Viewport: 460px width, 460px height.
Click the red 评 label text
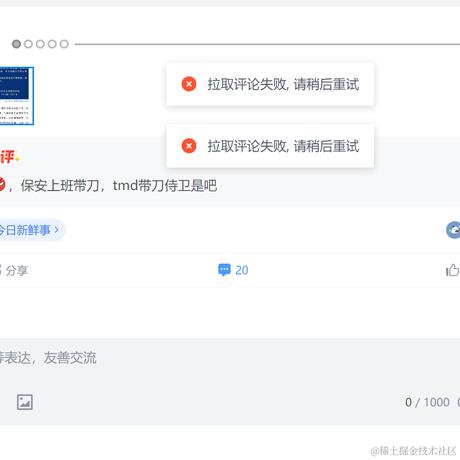(7, 157)
